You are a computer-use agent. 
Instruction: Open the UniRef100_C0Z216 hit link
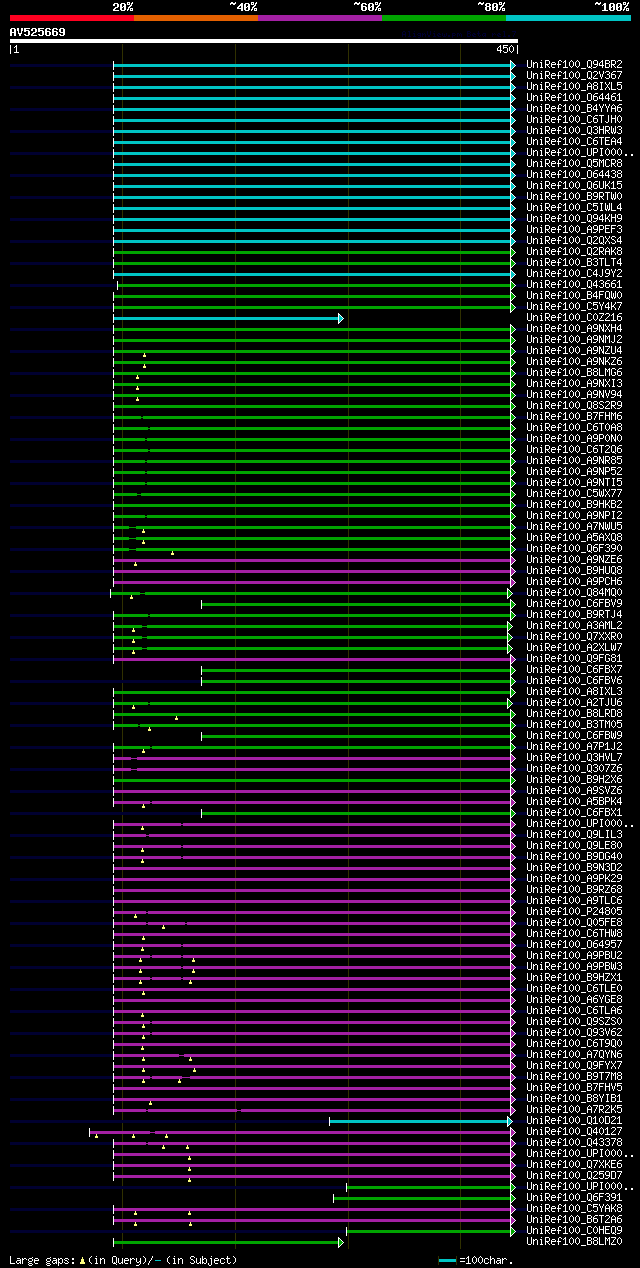[574, 317]
